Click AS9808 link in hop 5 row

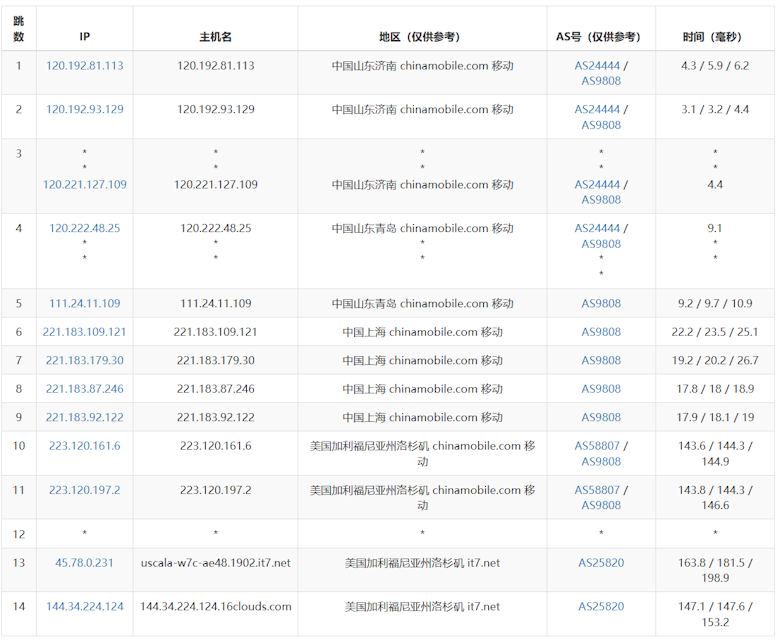pos(601,303)
